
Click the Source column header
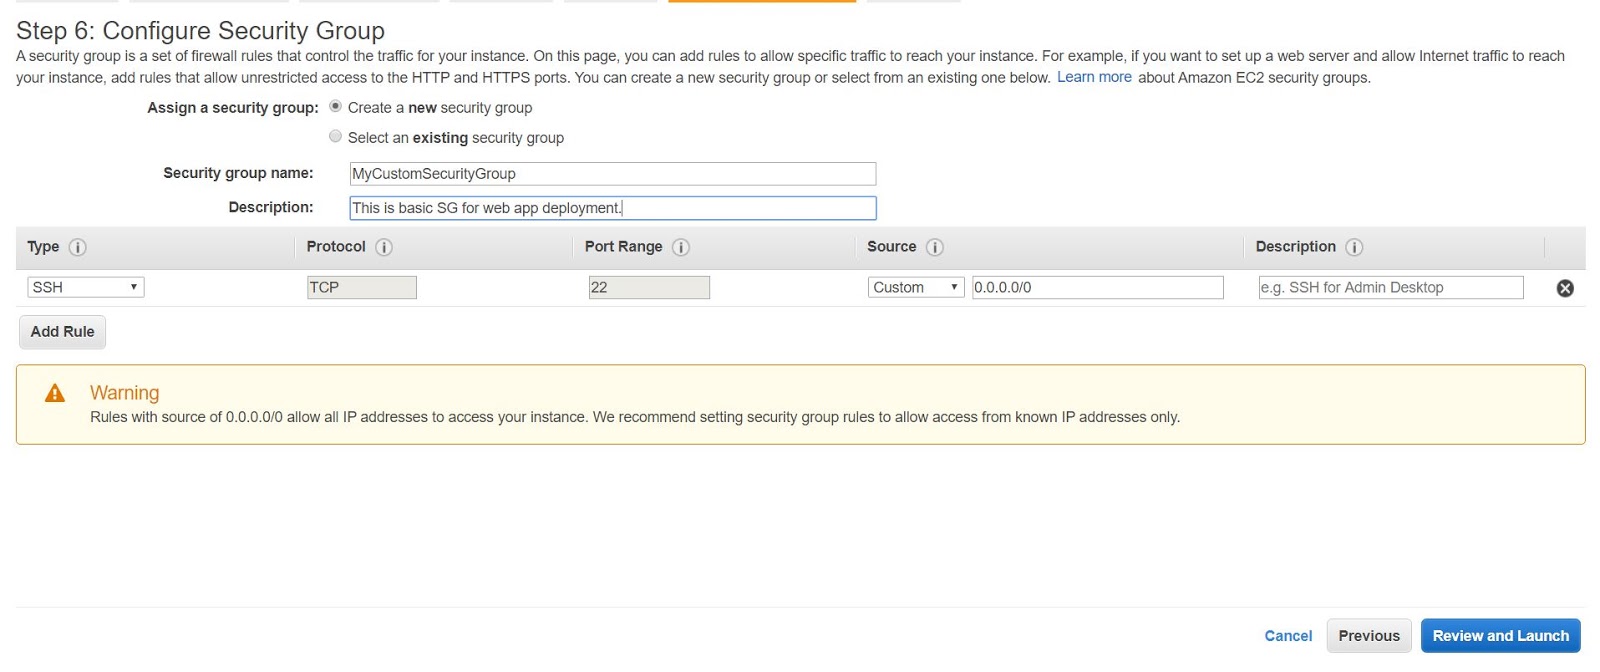(x=892, y=247)
